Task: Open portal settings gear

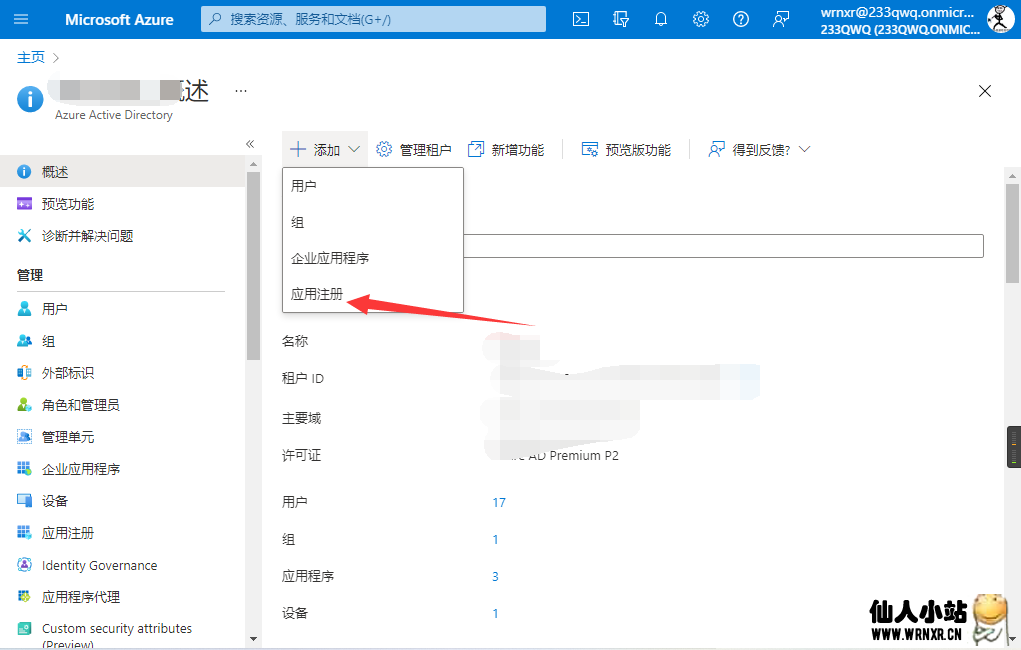Action: 701,20
